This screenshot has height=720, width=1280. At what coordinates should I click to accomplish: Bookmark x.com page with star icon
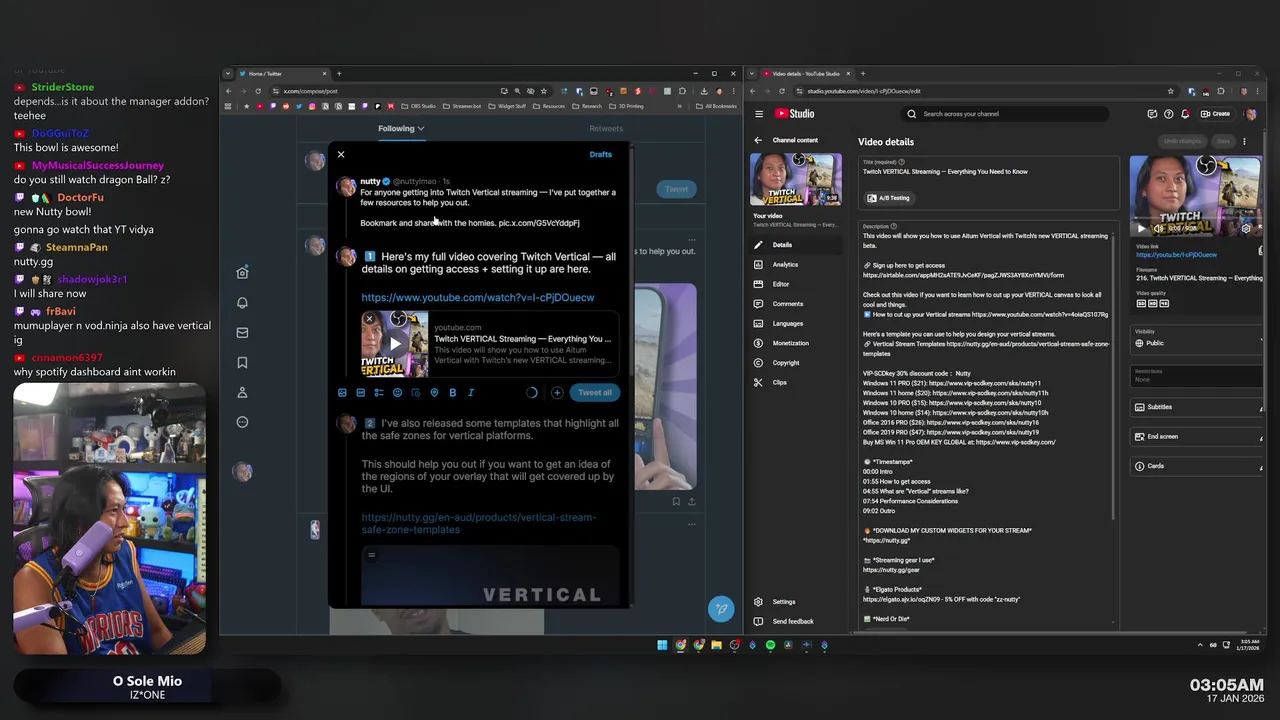(x=545, y=91)
